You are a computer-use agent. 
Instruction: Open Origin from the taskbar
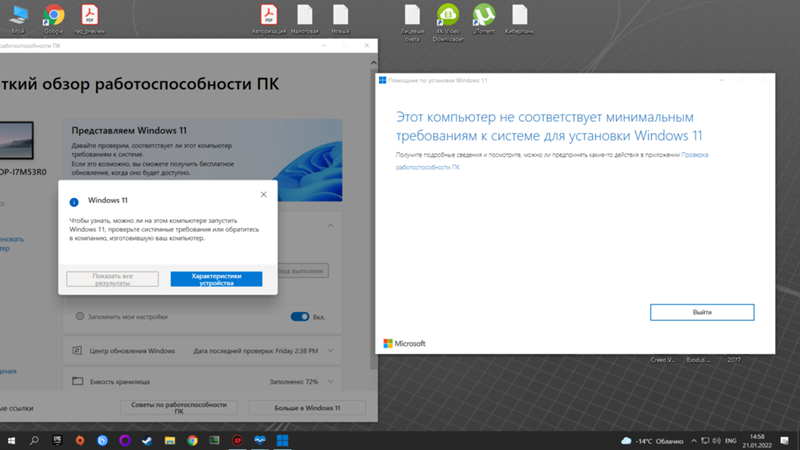[x=80, y=440]
